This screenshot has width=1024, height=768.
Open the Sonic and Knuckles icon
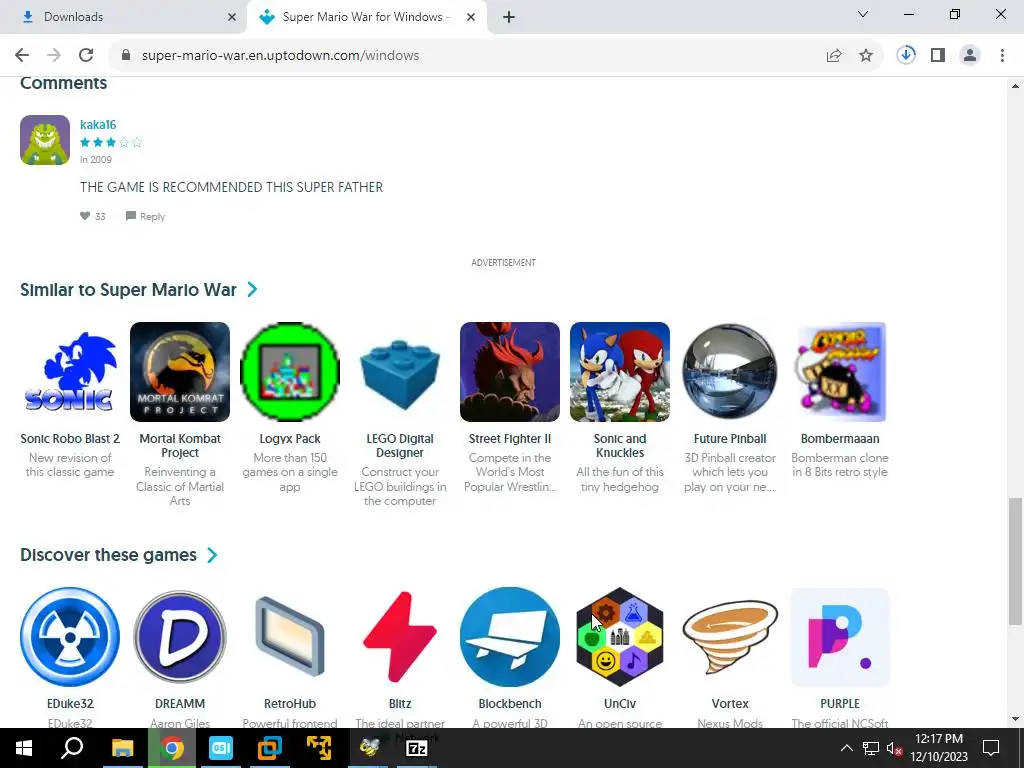[x=620, y=372]
